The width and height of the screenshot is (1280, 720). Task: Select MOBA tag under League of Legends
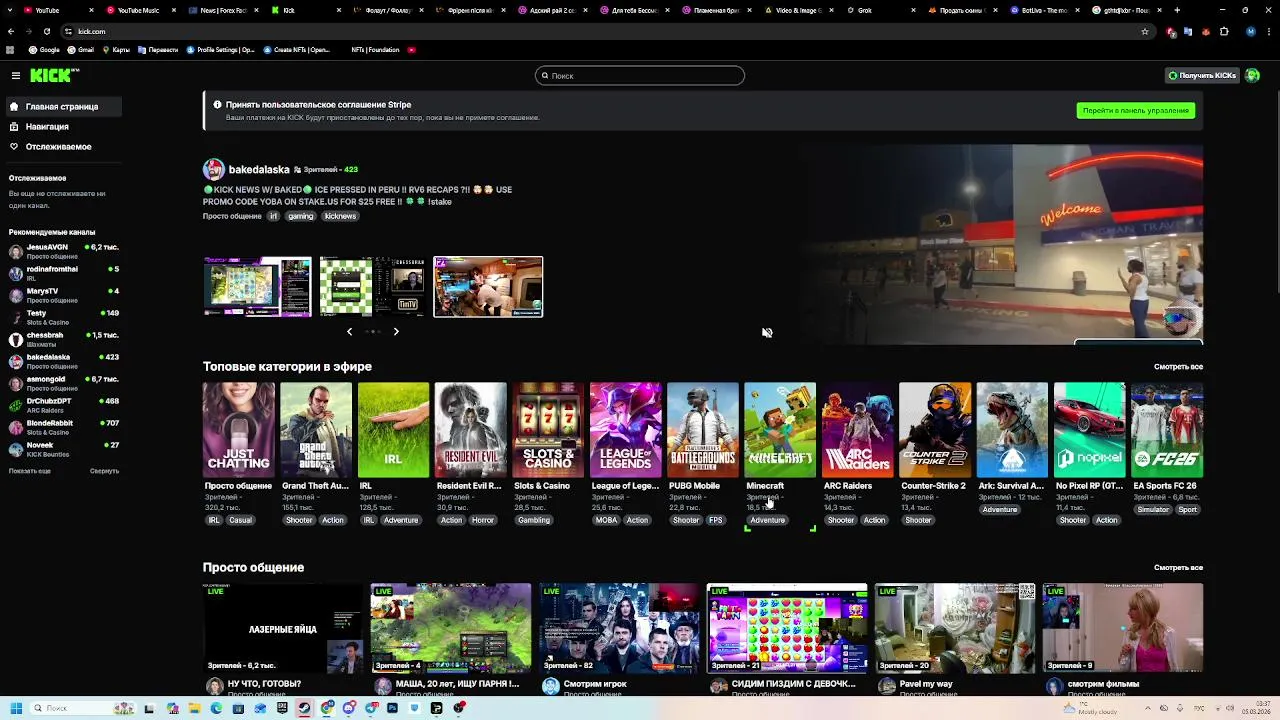tap(606, 520)
